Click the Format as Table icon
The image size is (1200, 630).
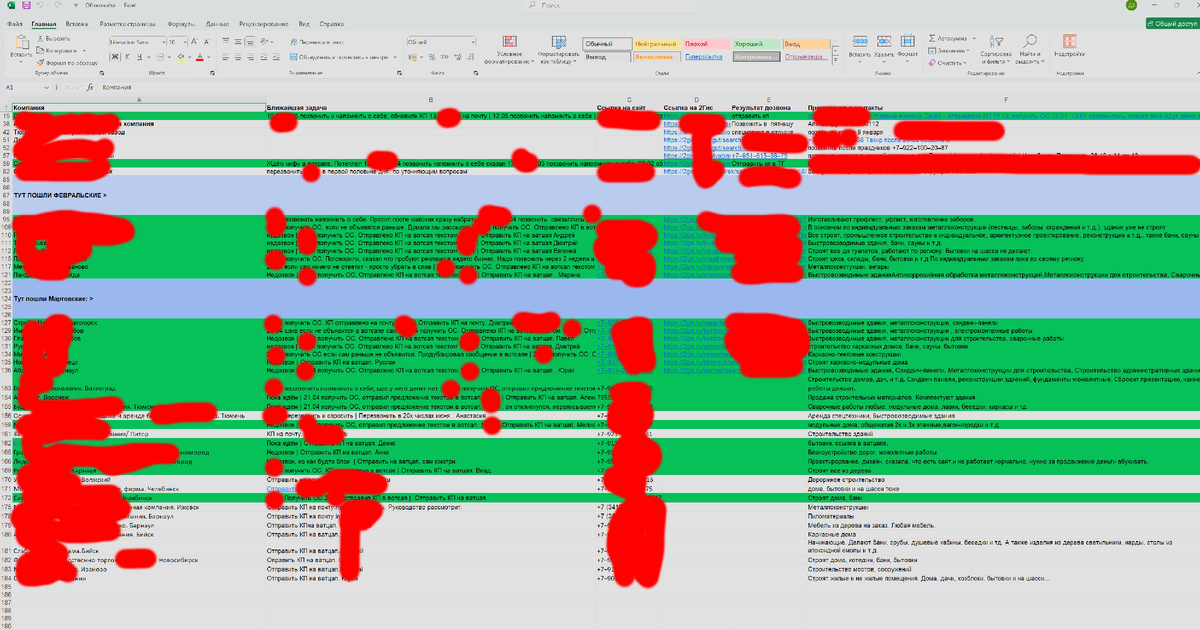pyautogui.click(x=558, y=43)
